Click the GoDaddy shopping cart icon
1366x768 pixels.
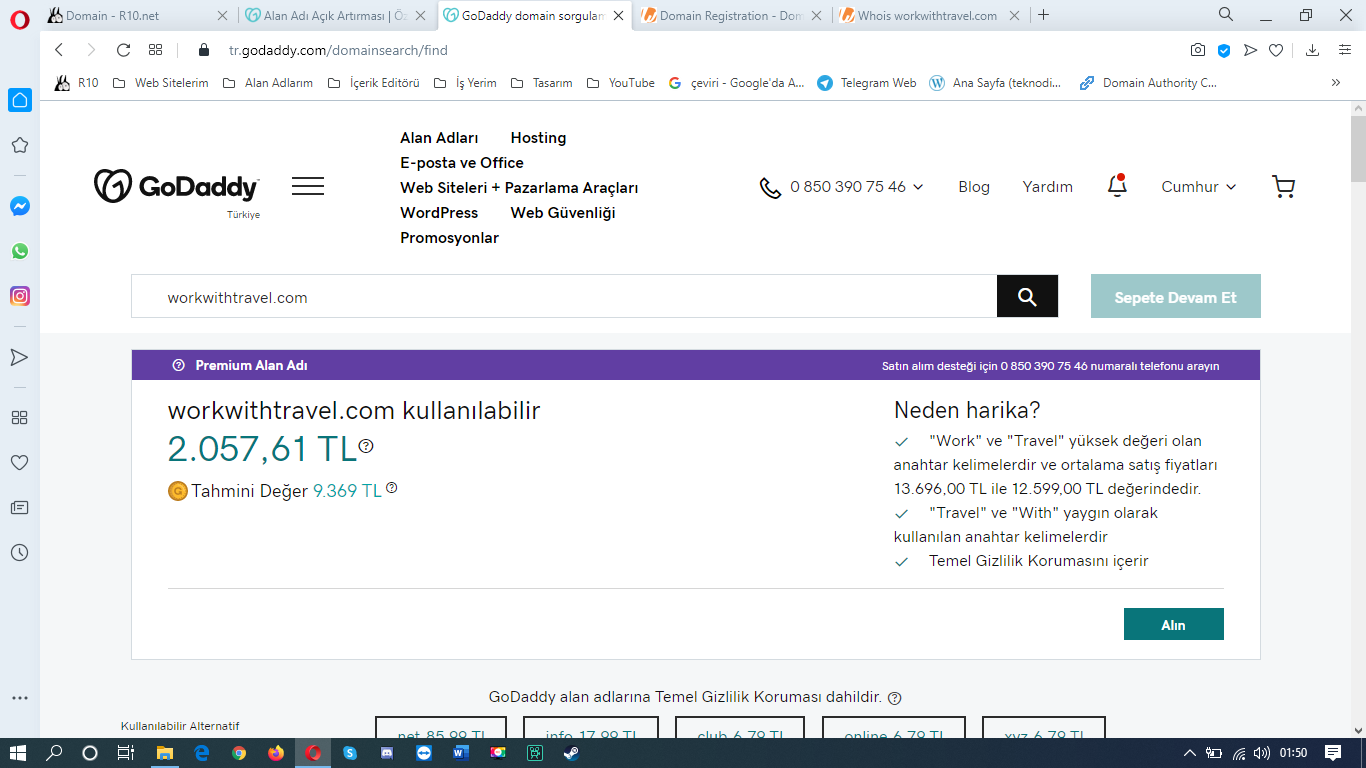click(x=1283, y=187)
